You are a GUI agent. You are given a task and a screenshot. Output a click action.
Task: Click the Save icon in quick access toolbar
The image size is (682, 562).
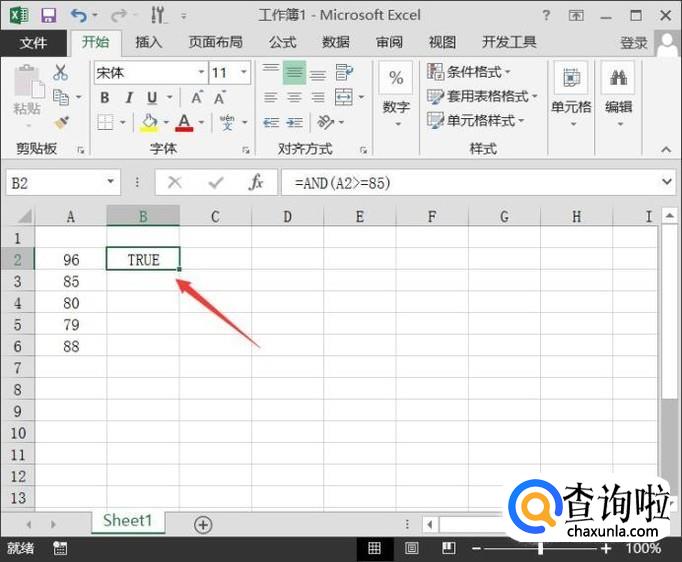(49, 16)
